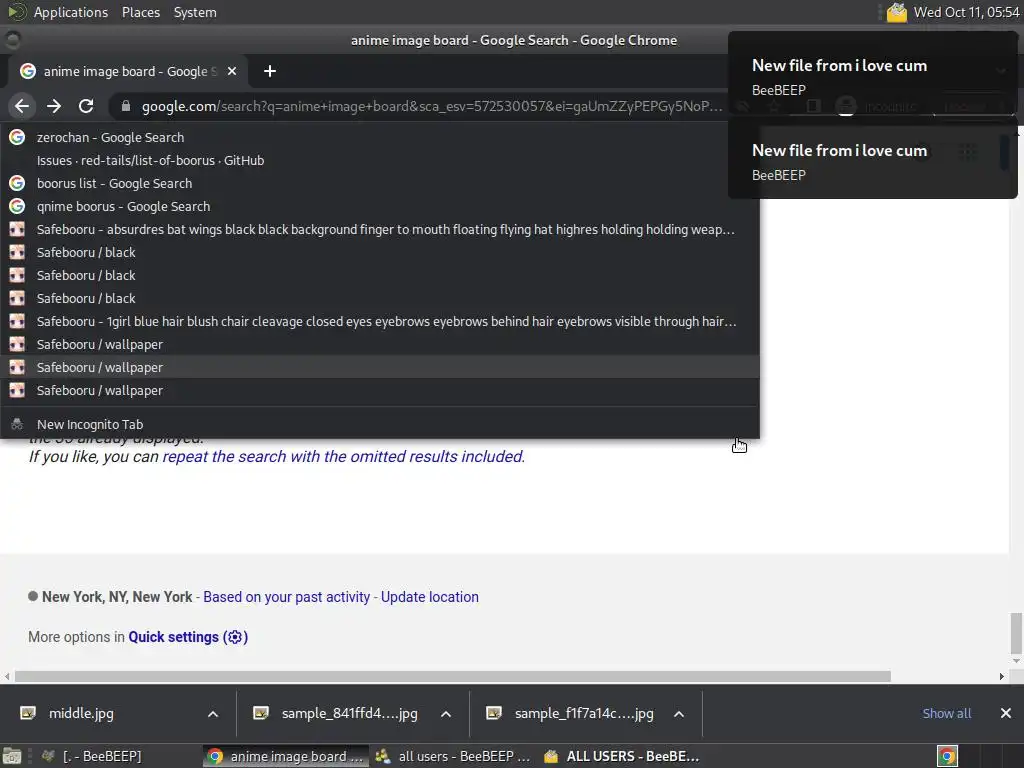Click 'repeat the search with the omitted results included'
Screen dimensions: 1024x768
344,456
